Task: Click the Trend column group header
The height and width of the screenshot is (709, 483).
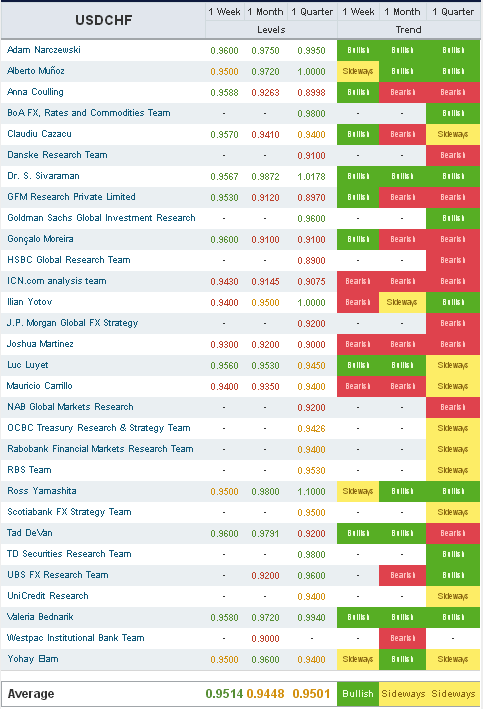Action: pyautogui.click(x=408, y=30)
